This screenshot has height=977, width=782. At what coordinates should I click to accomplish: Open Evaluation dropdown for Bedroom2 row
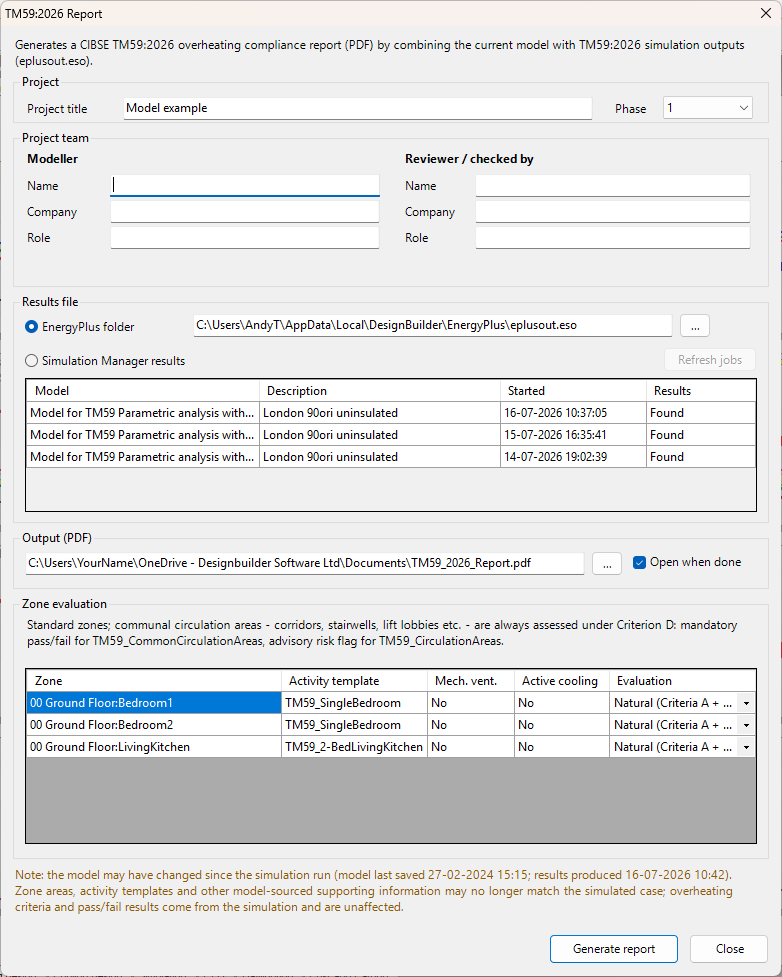pyautogui.click(x=746, y=725)
